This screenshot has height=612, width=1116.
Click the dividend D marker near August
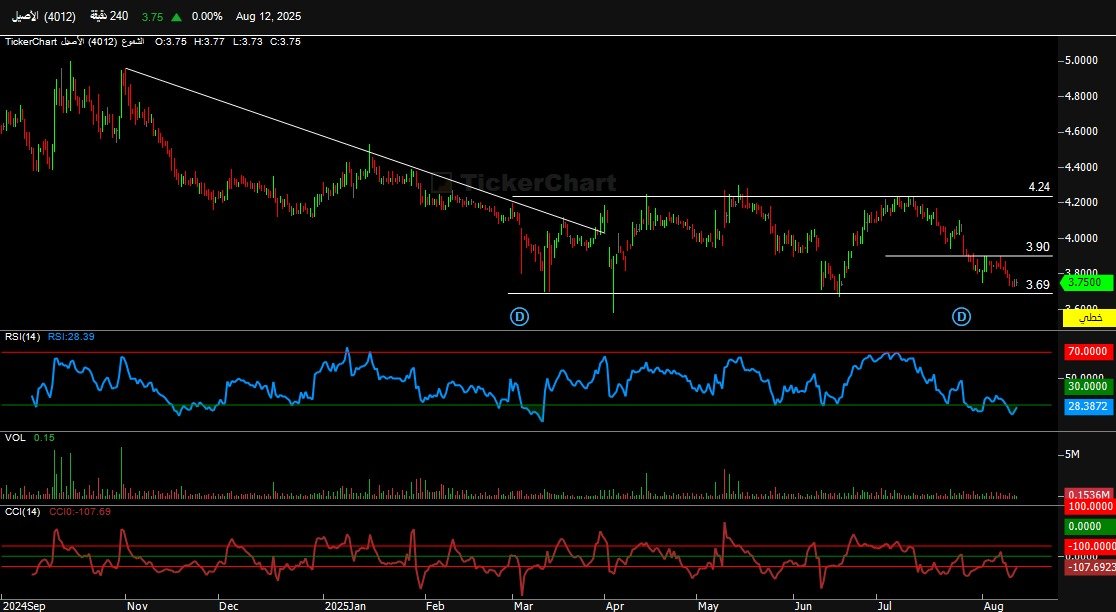[962, 317]
